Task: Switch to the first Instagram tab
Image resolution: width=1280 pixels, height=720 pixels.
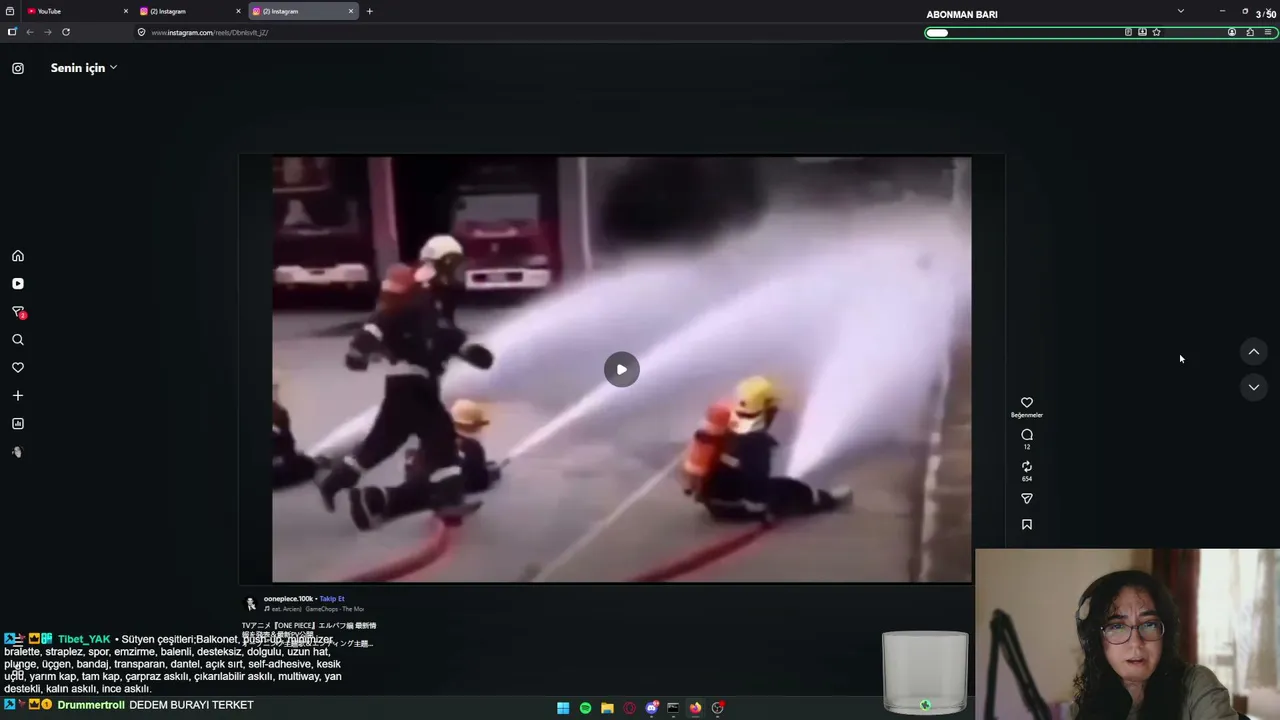Action: pos(188,11)
